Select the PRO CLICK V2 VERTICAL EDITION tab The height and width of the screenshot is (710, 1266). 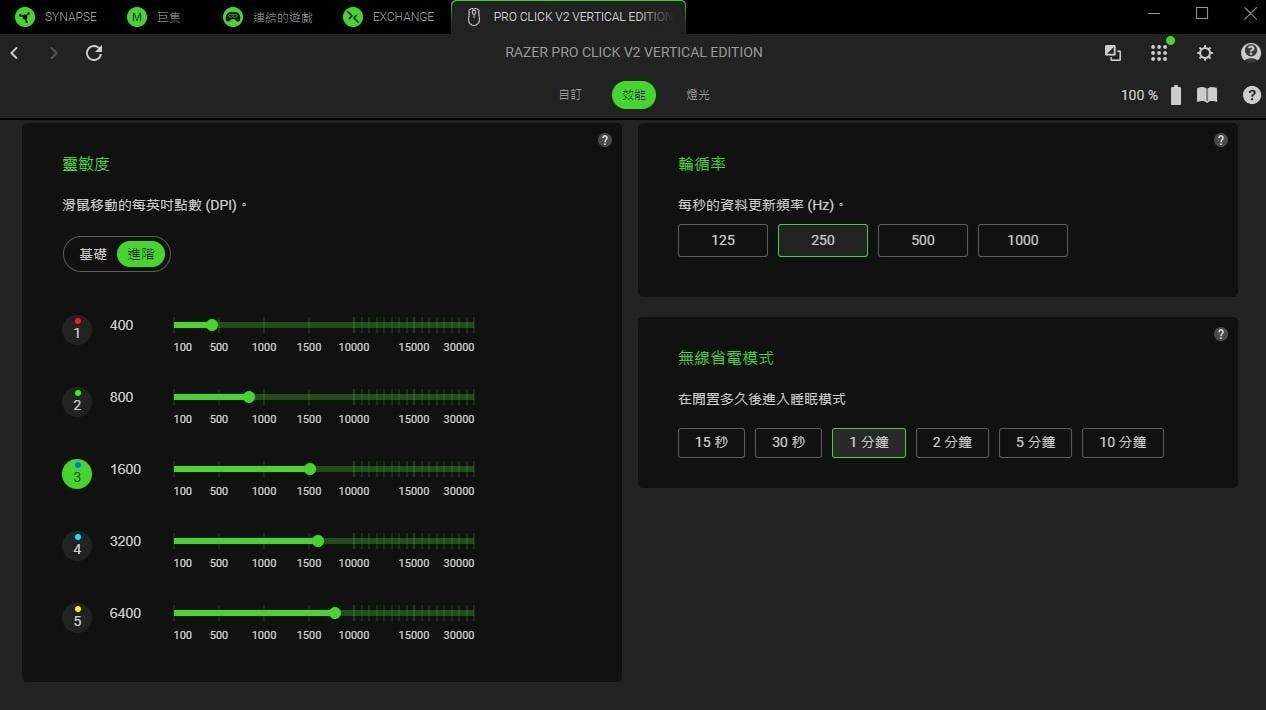pyautogui.click(x=569, y=17)
